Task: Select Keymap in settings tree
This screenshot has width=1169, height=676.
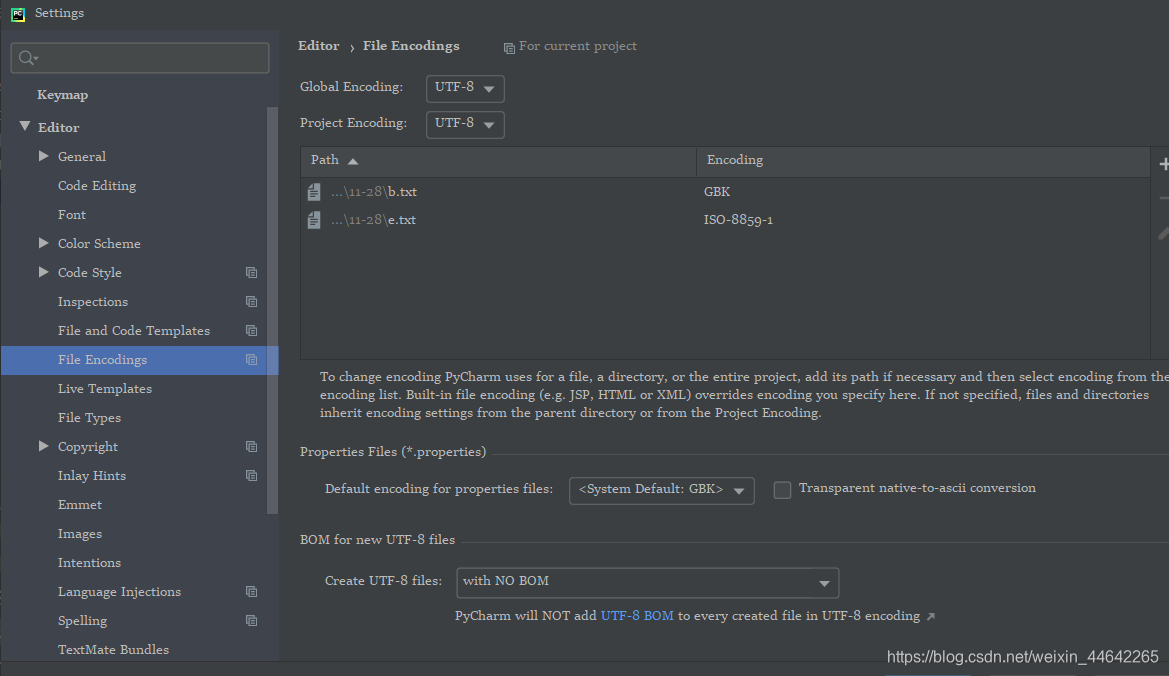Action: (x=63, y=95)
